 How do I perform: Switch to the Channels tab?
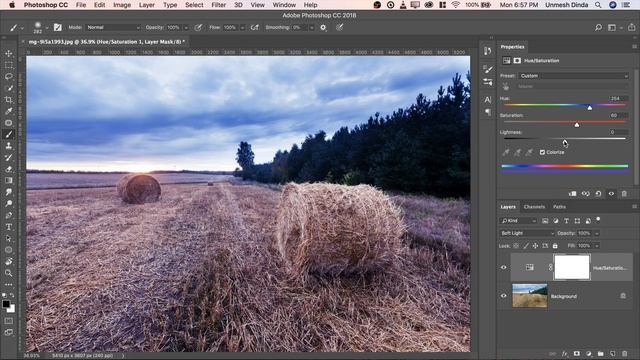point(534,207)
